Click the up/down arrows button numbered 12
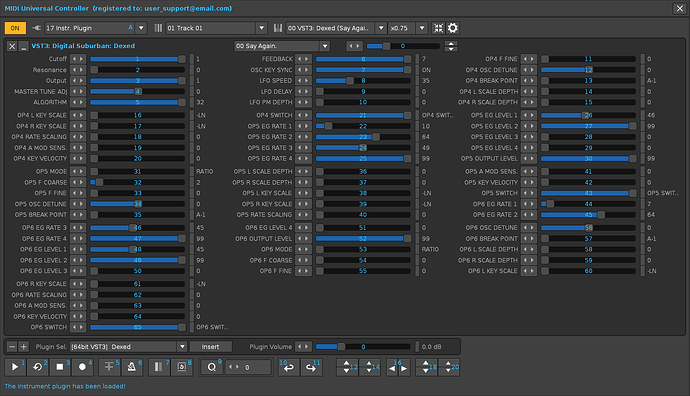Screen dimensions: 690x396 point(347,367)
